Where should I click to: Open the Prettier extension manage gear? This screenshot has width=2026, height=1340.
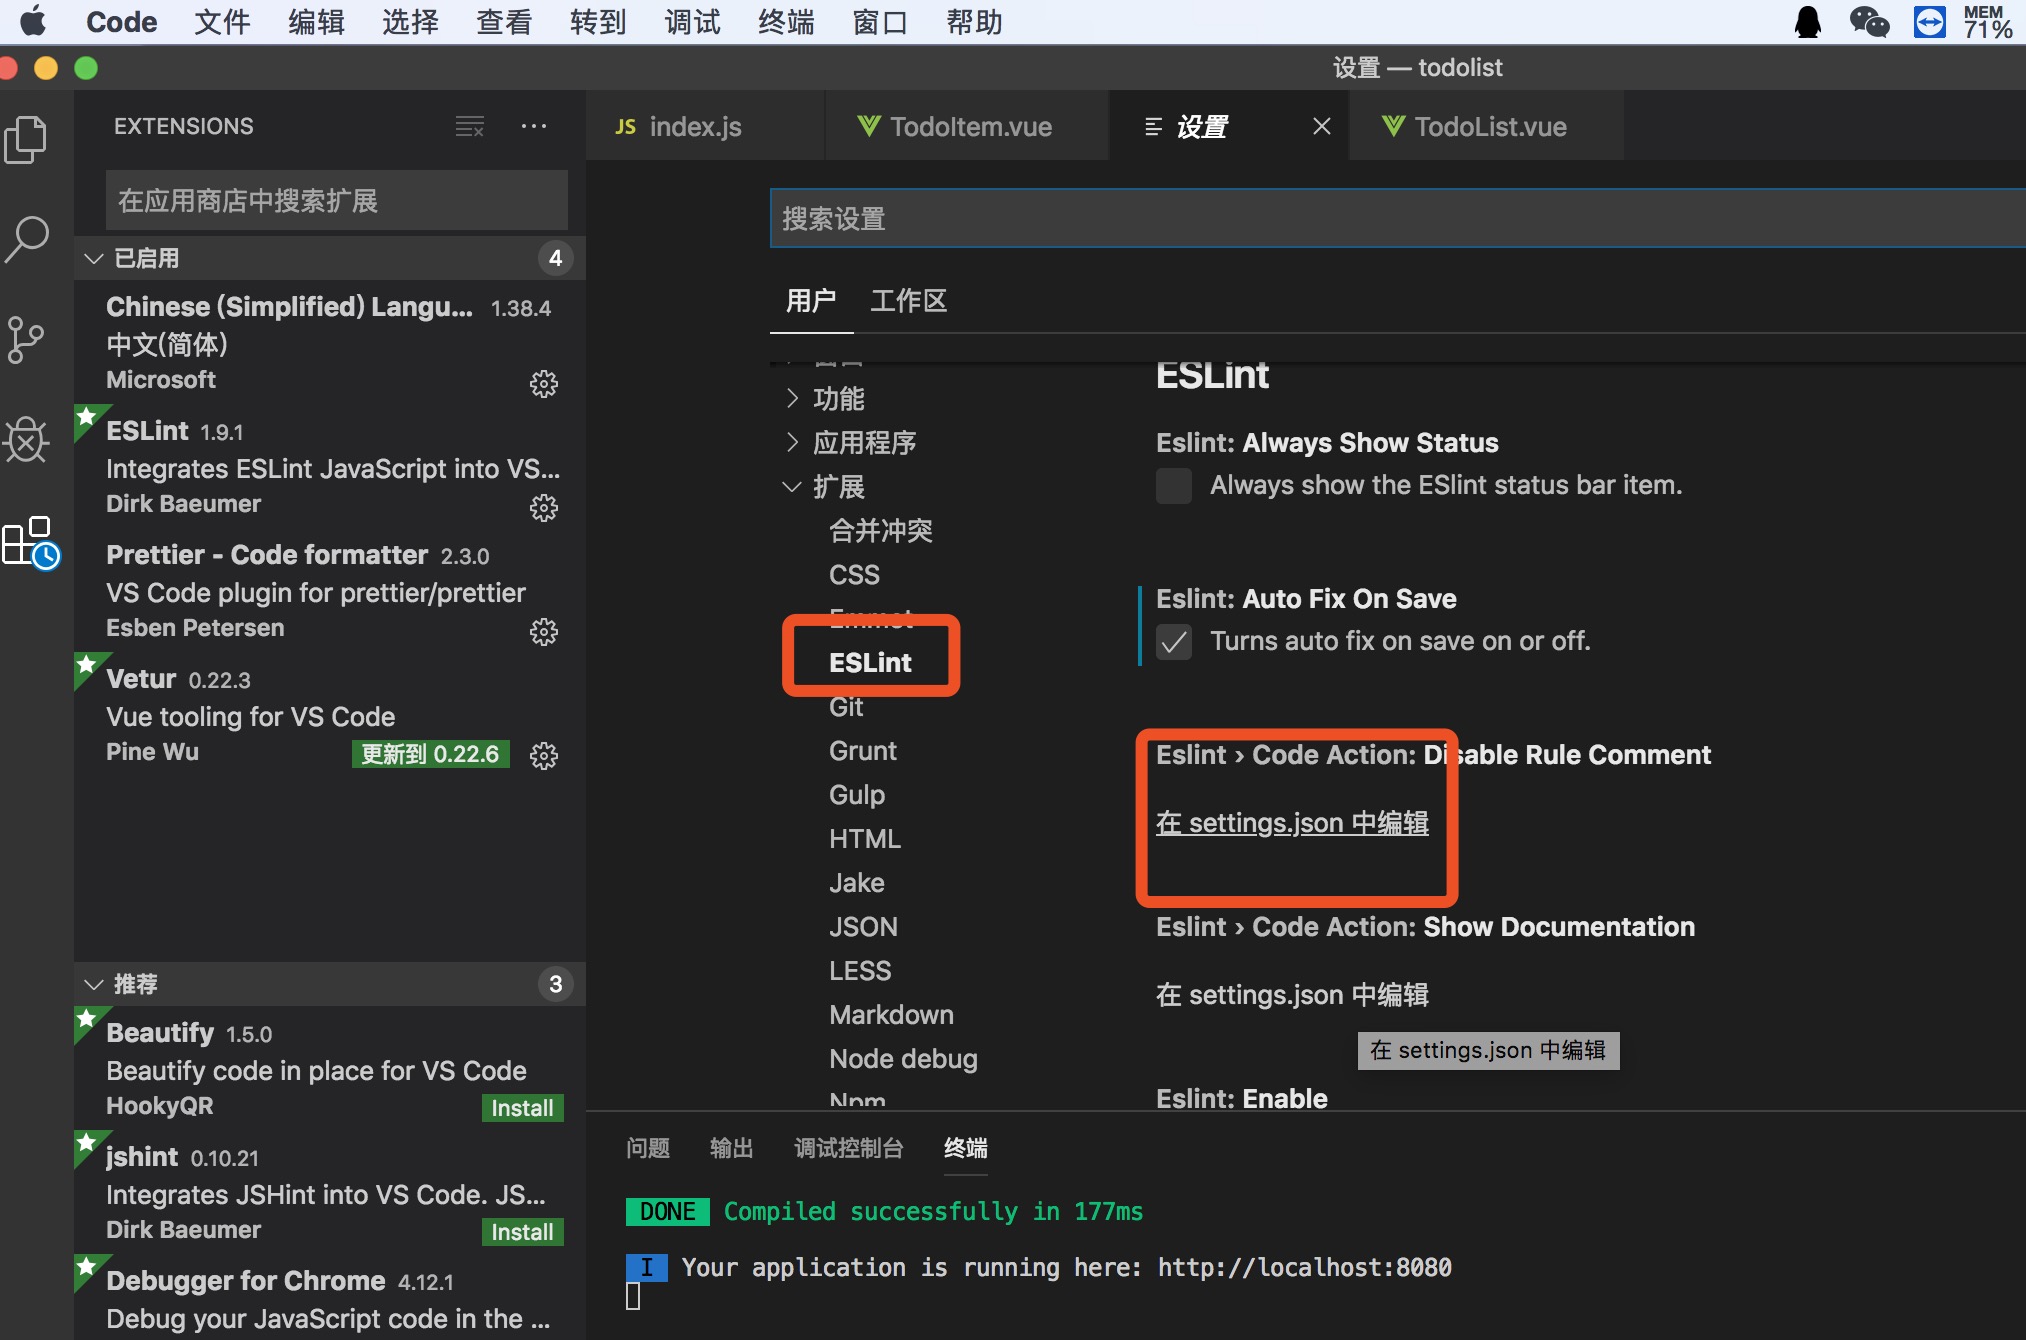coord(543,632)
